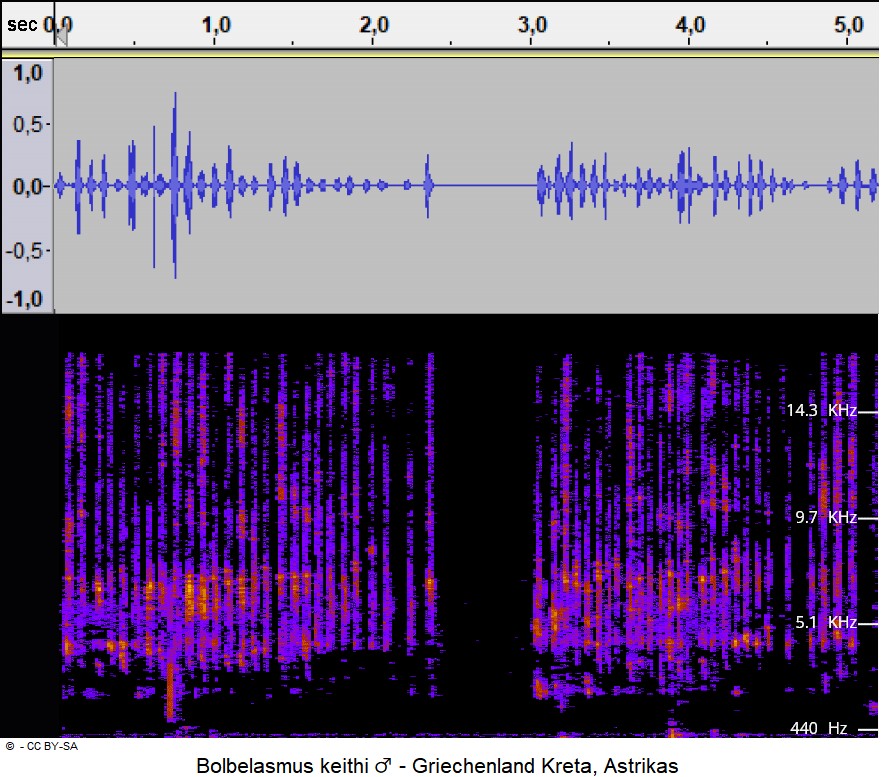This screenshot has height=777, width=881.
Task: Click the 0,5 amplitude scale label
Action: (28, 124)
